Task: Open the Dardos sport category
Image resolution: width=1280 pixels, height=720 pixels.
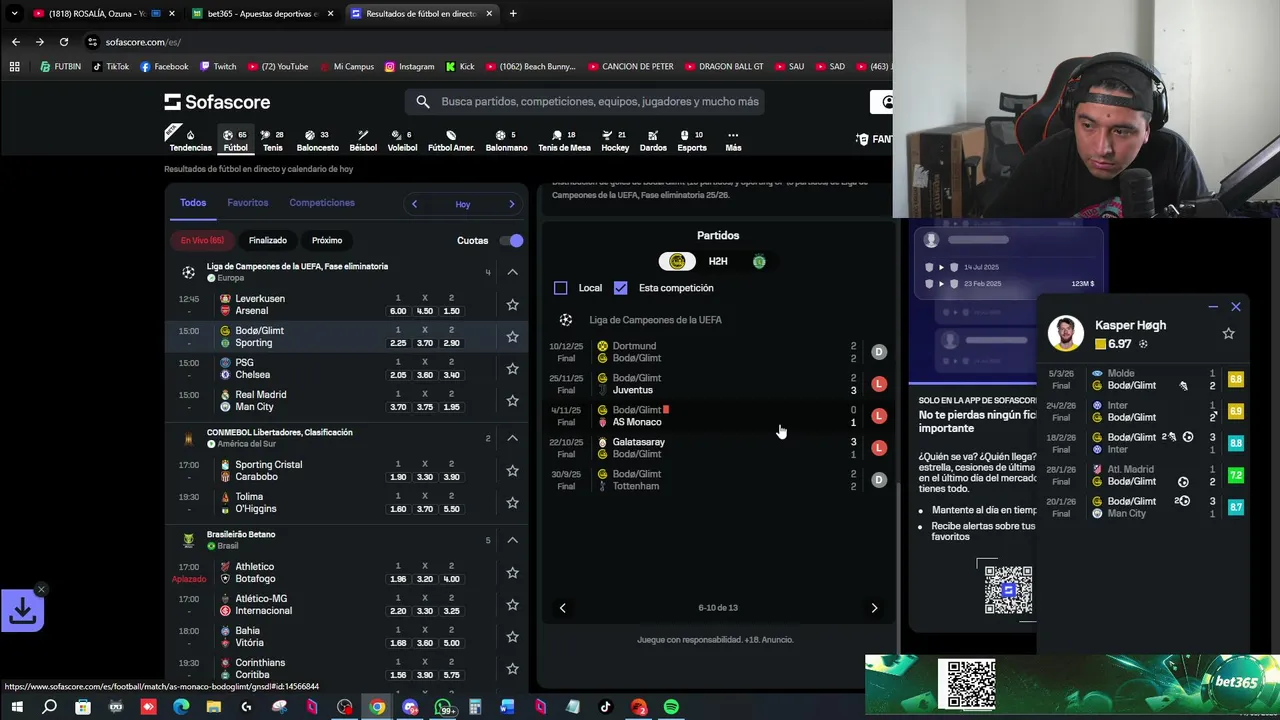Action: (653, 141)
